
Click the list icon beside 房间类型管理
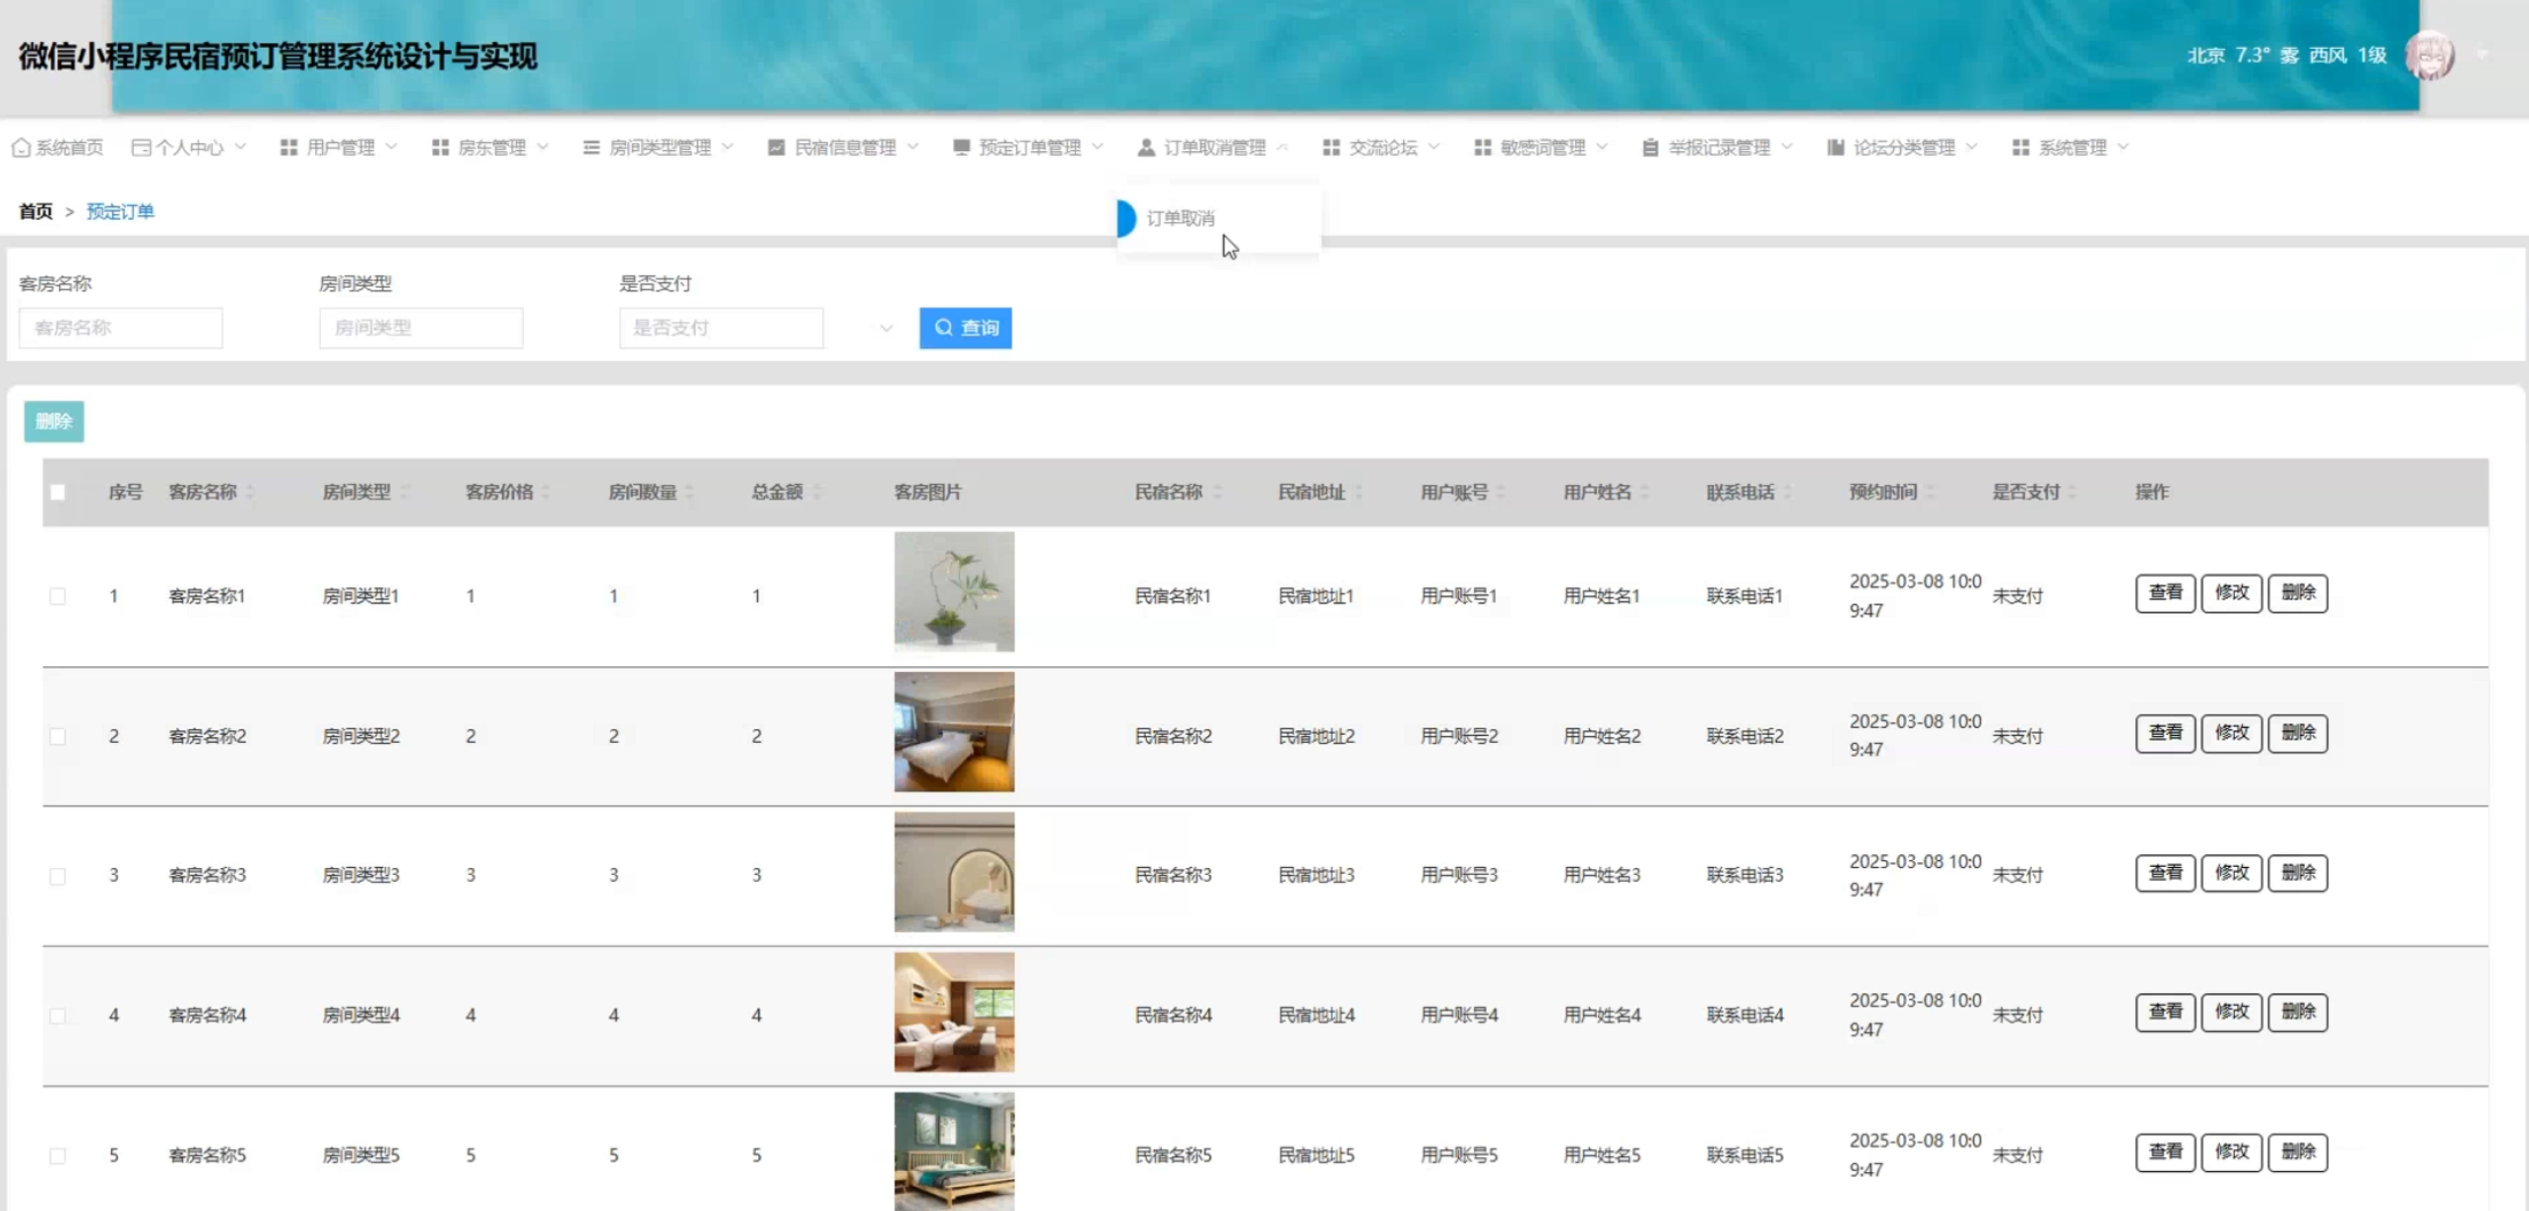pos(591,148)
